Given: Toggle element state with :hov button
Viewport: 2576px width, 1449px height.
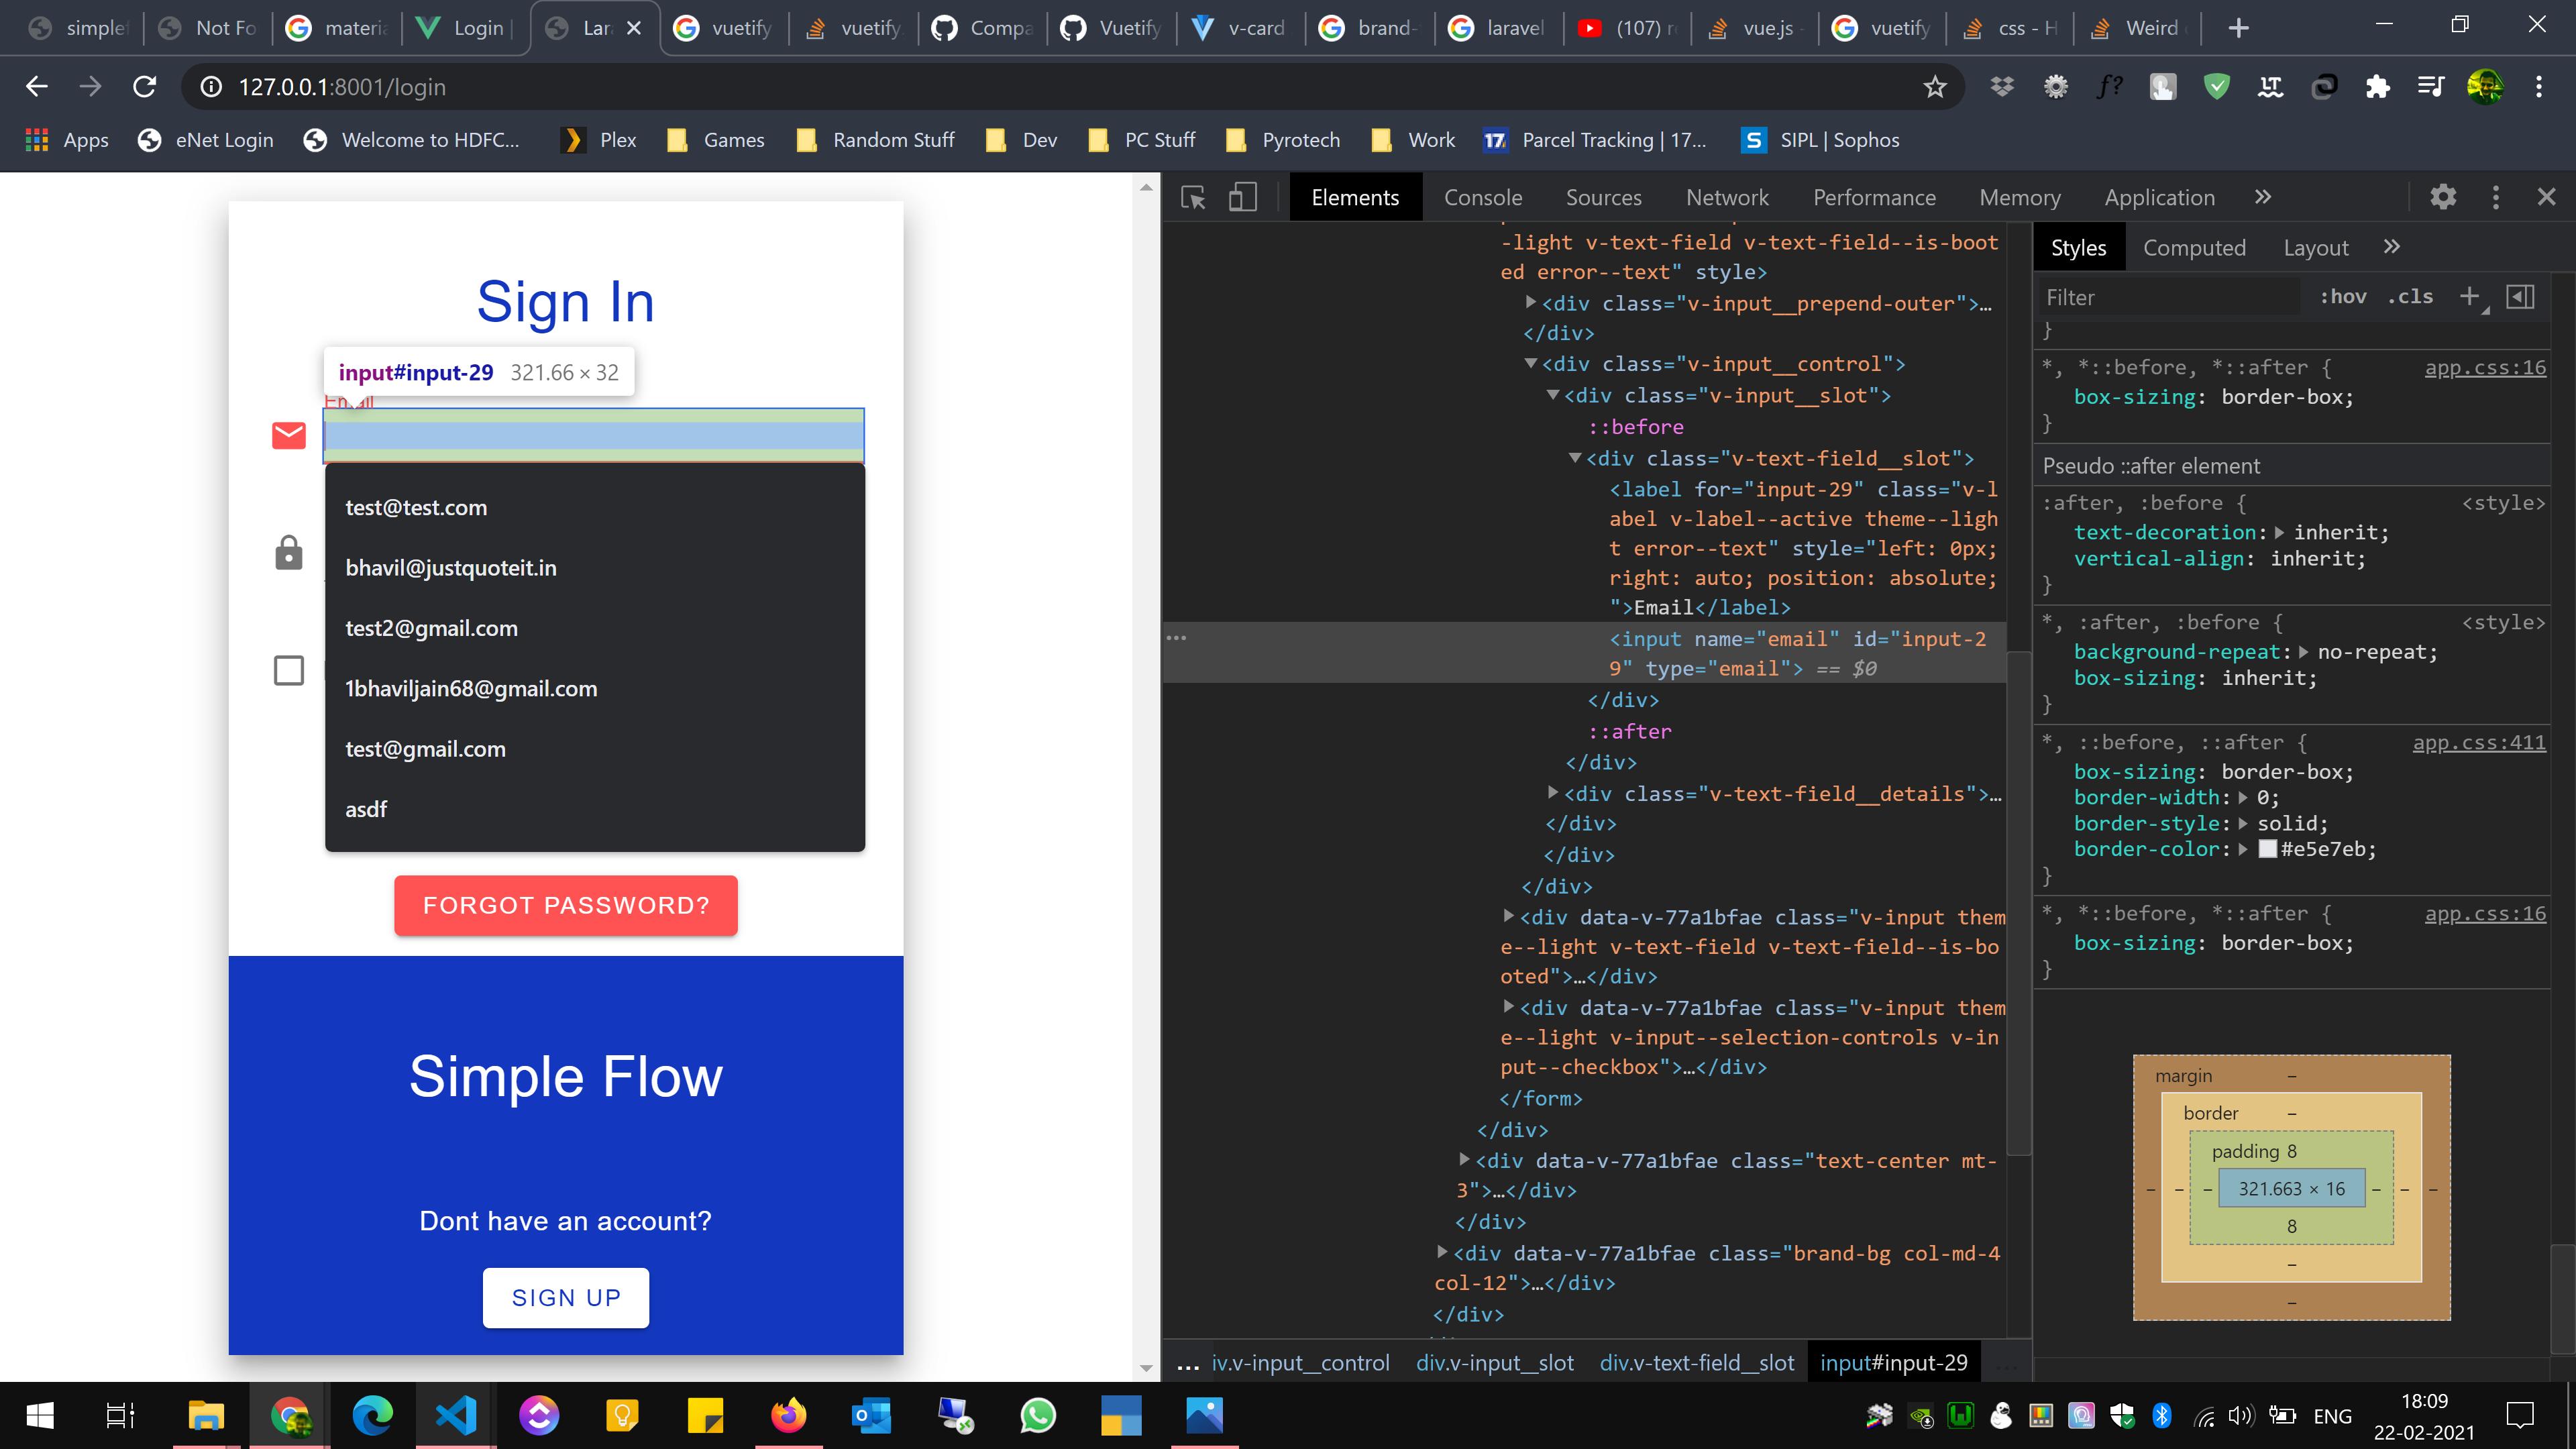Looking at the screenshot, I should 2344,297.
